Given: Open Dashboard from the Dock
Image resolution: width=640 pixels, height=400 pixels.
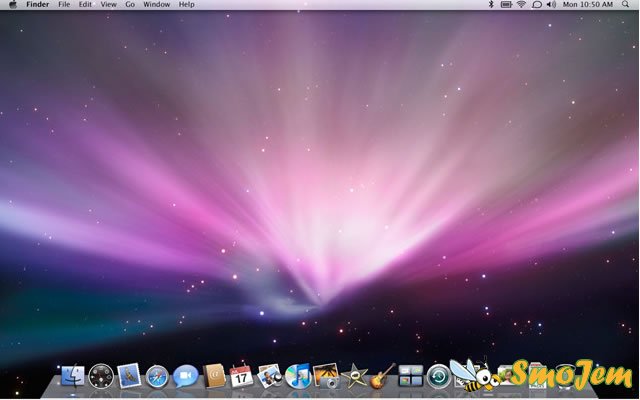Looking at the screenshot, I should point(101,376).
